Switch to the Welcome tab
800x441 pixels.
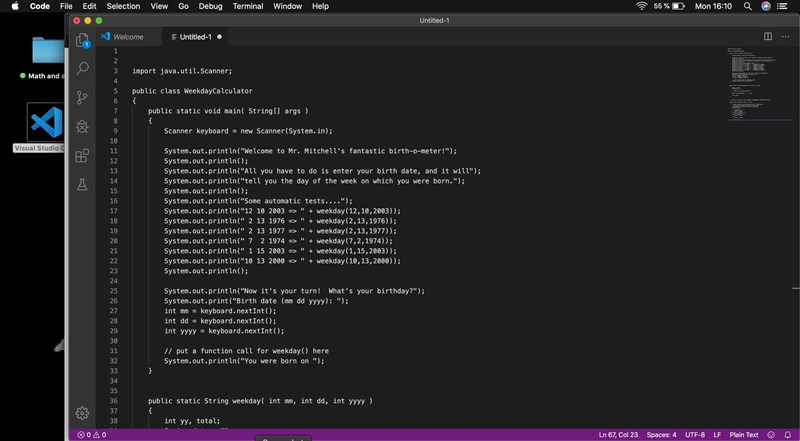tap(127, 37)
